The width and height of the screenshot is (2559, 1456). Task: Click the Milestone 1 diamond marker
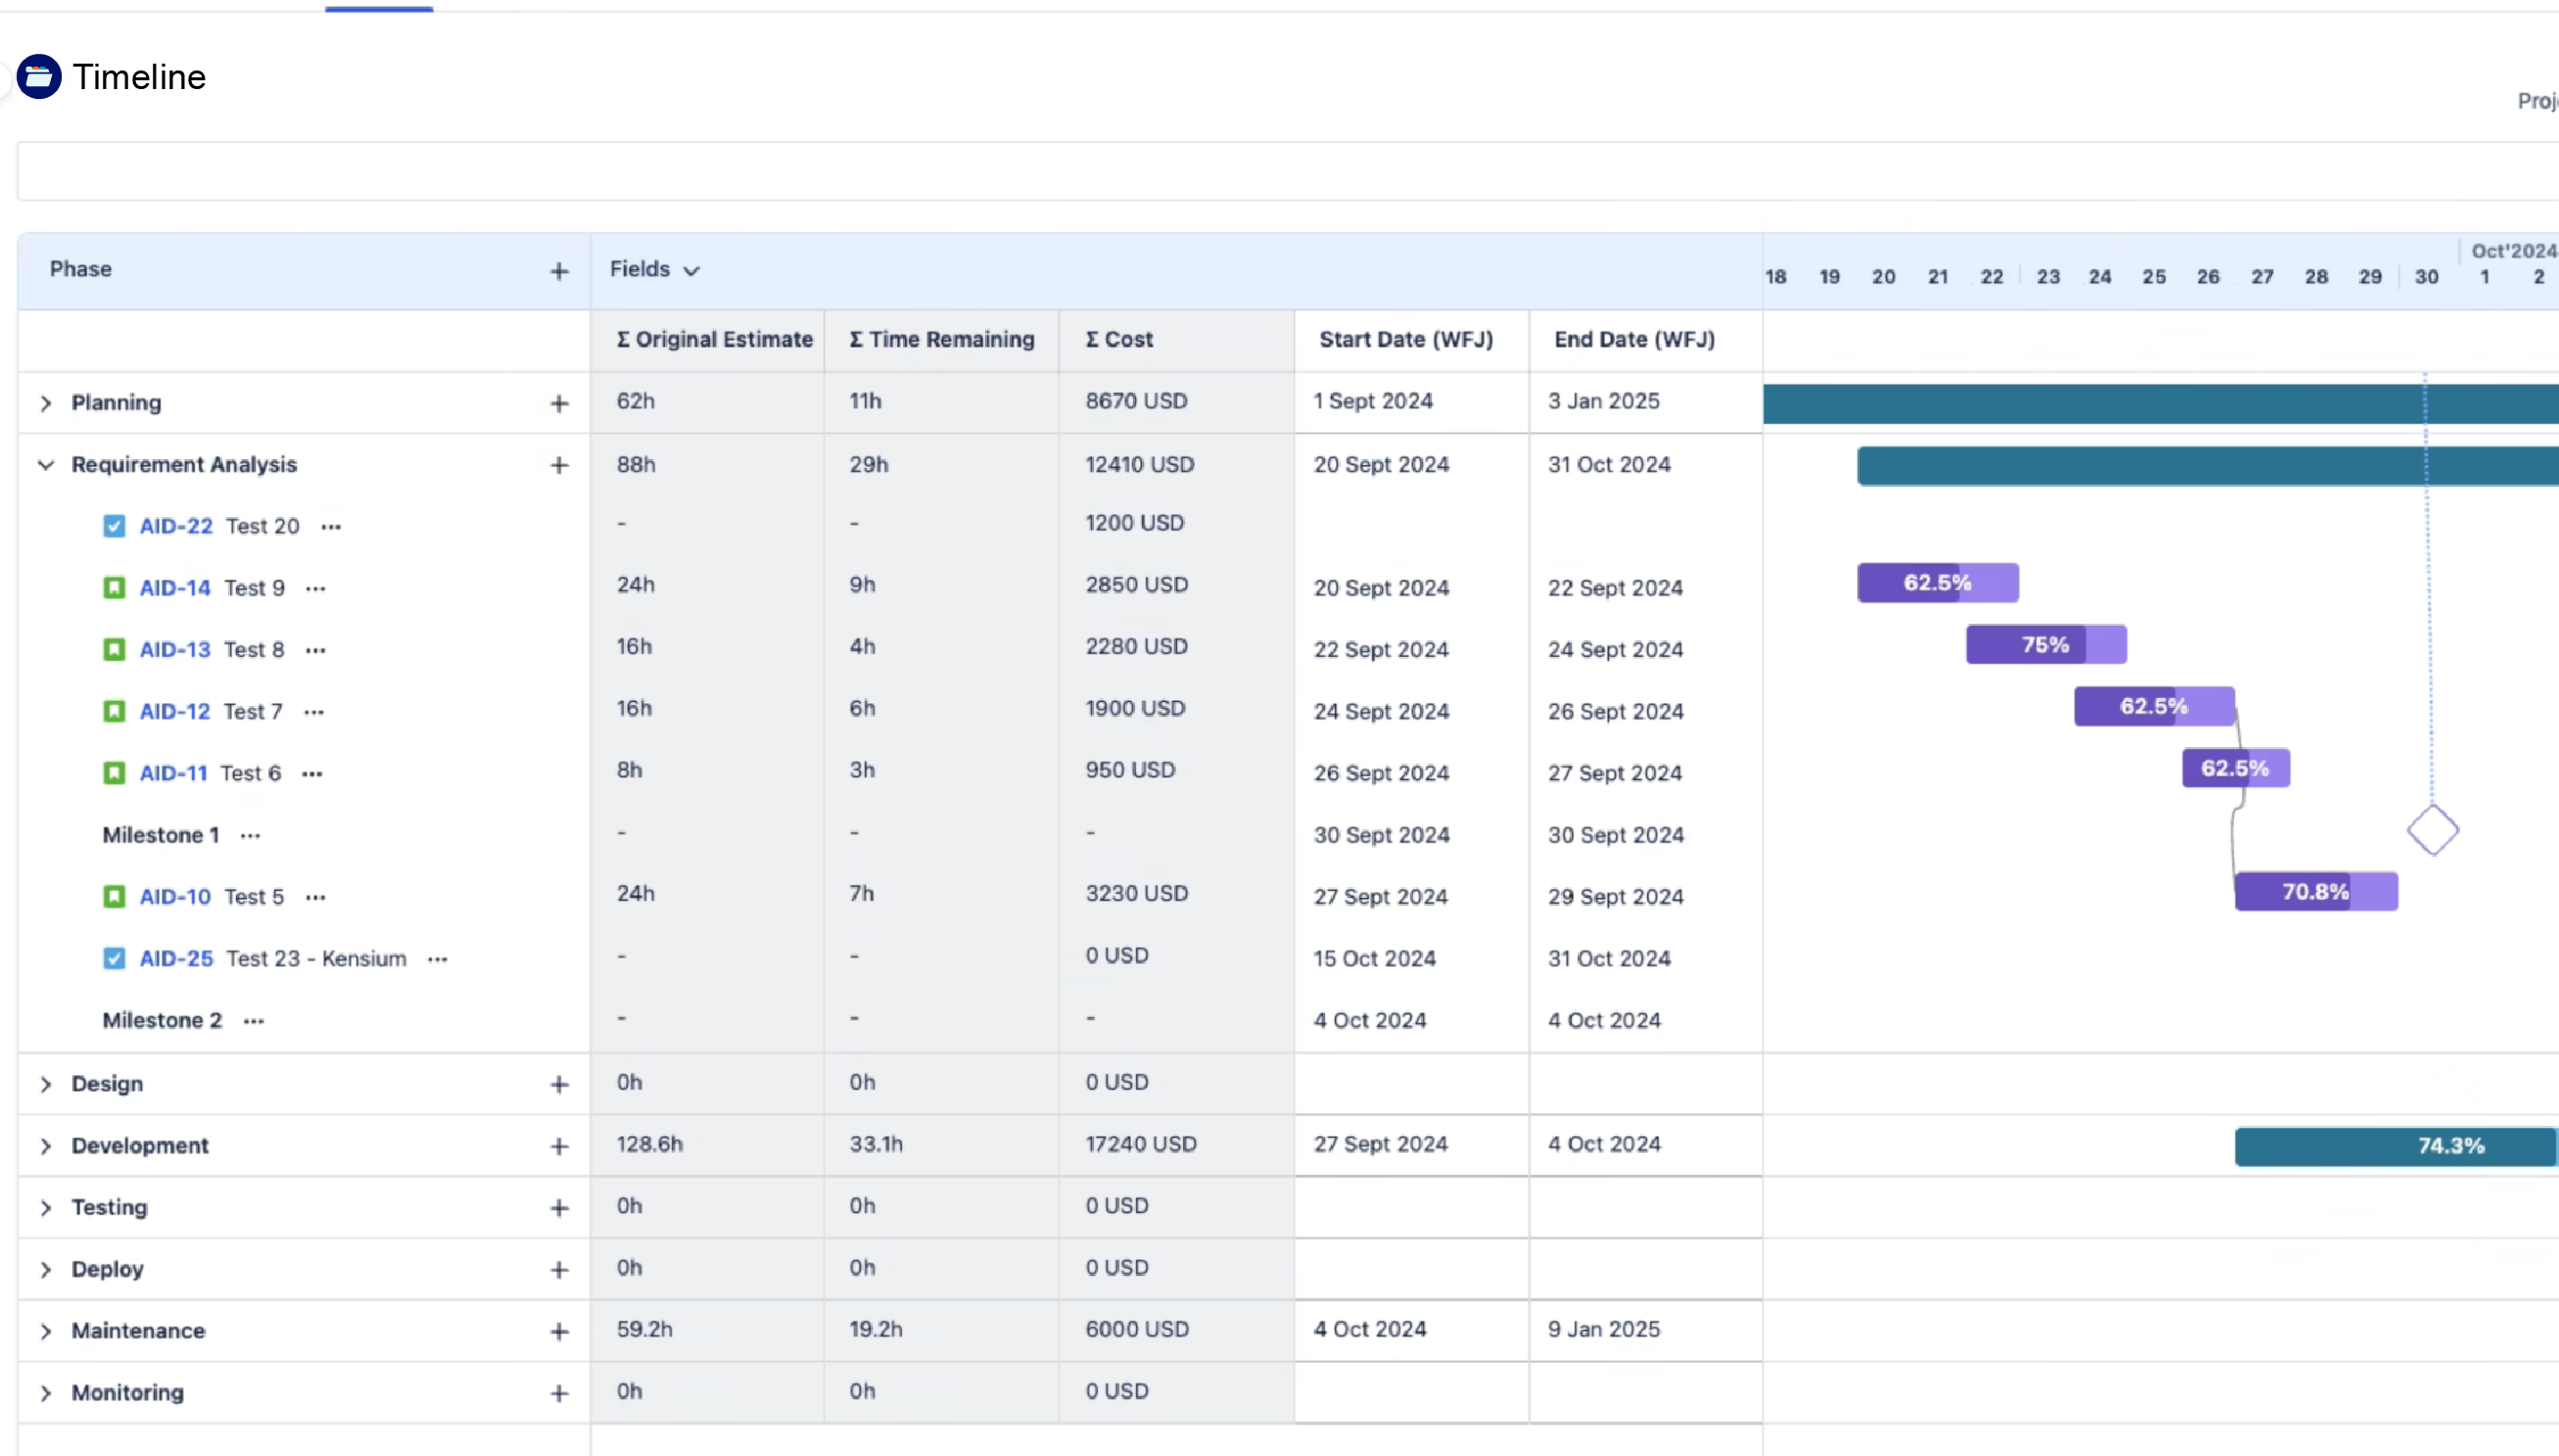2432,830
